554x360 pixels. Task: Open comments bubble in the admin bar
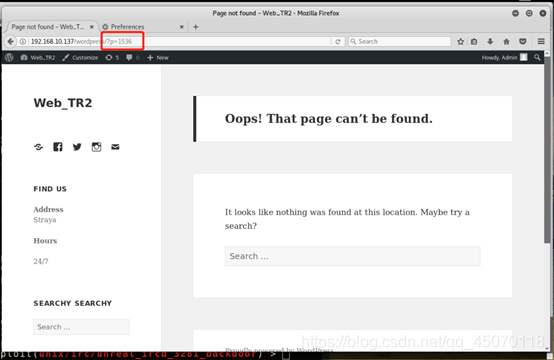[132, 57]
